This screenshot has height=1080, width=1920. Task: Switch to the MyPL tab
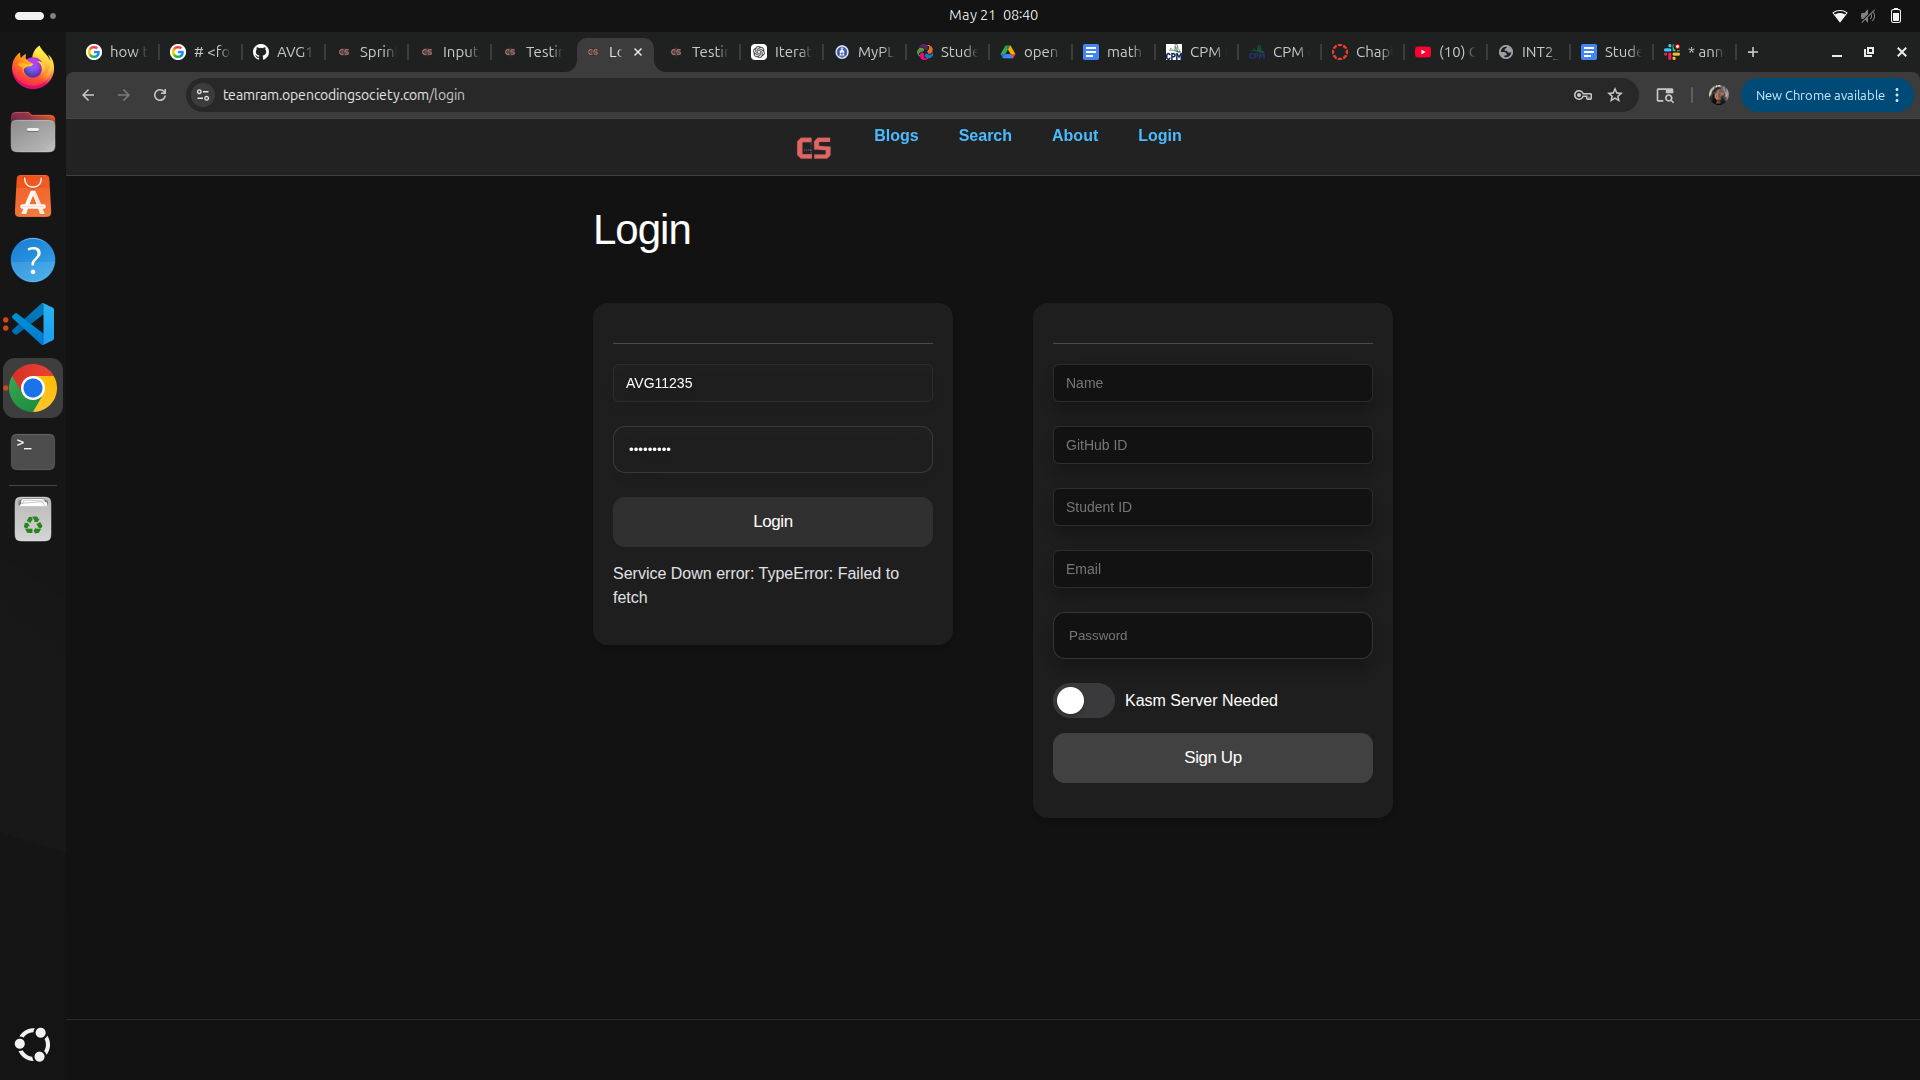click(x=864, y=52)
